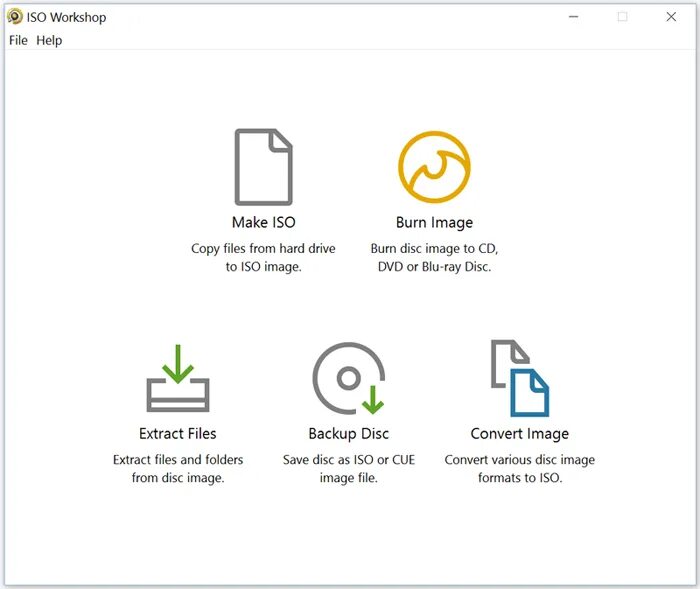Viewport: 700px width, 589px height.
Task: Launch the Convert Image pages icon
Action: click(x=520, y=378)
